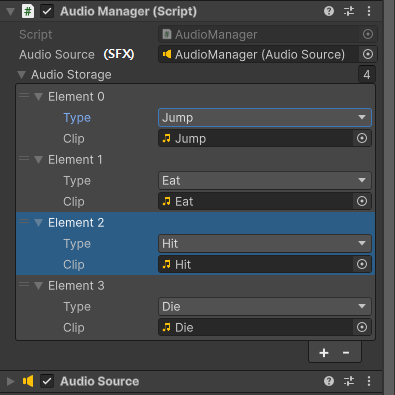Select the Element 1 row label
This screenshot has height=395, width=395.
[75, 160]
